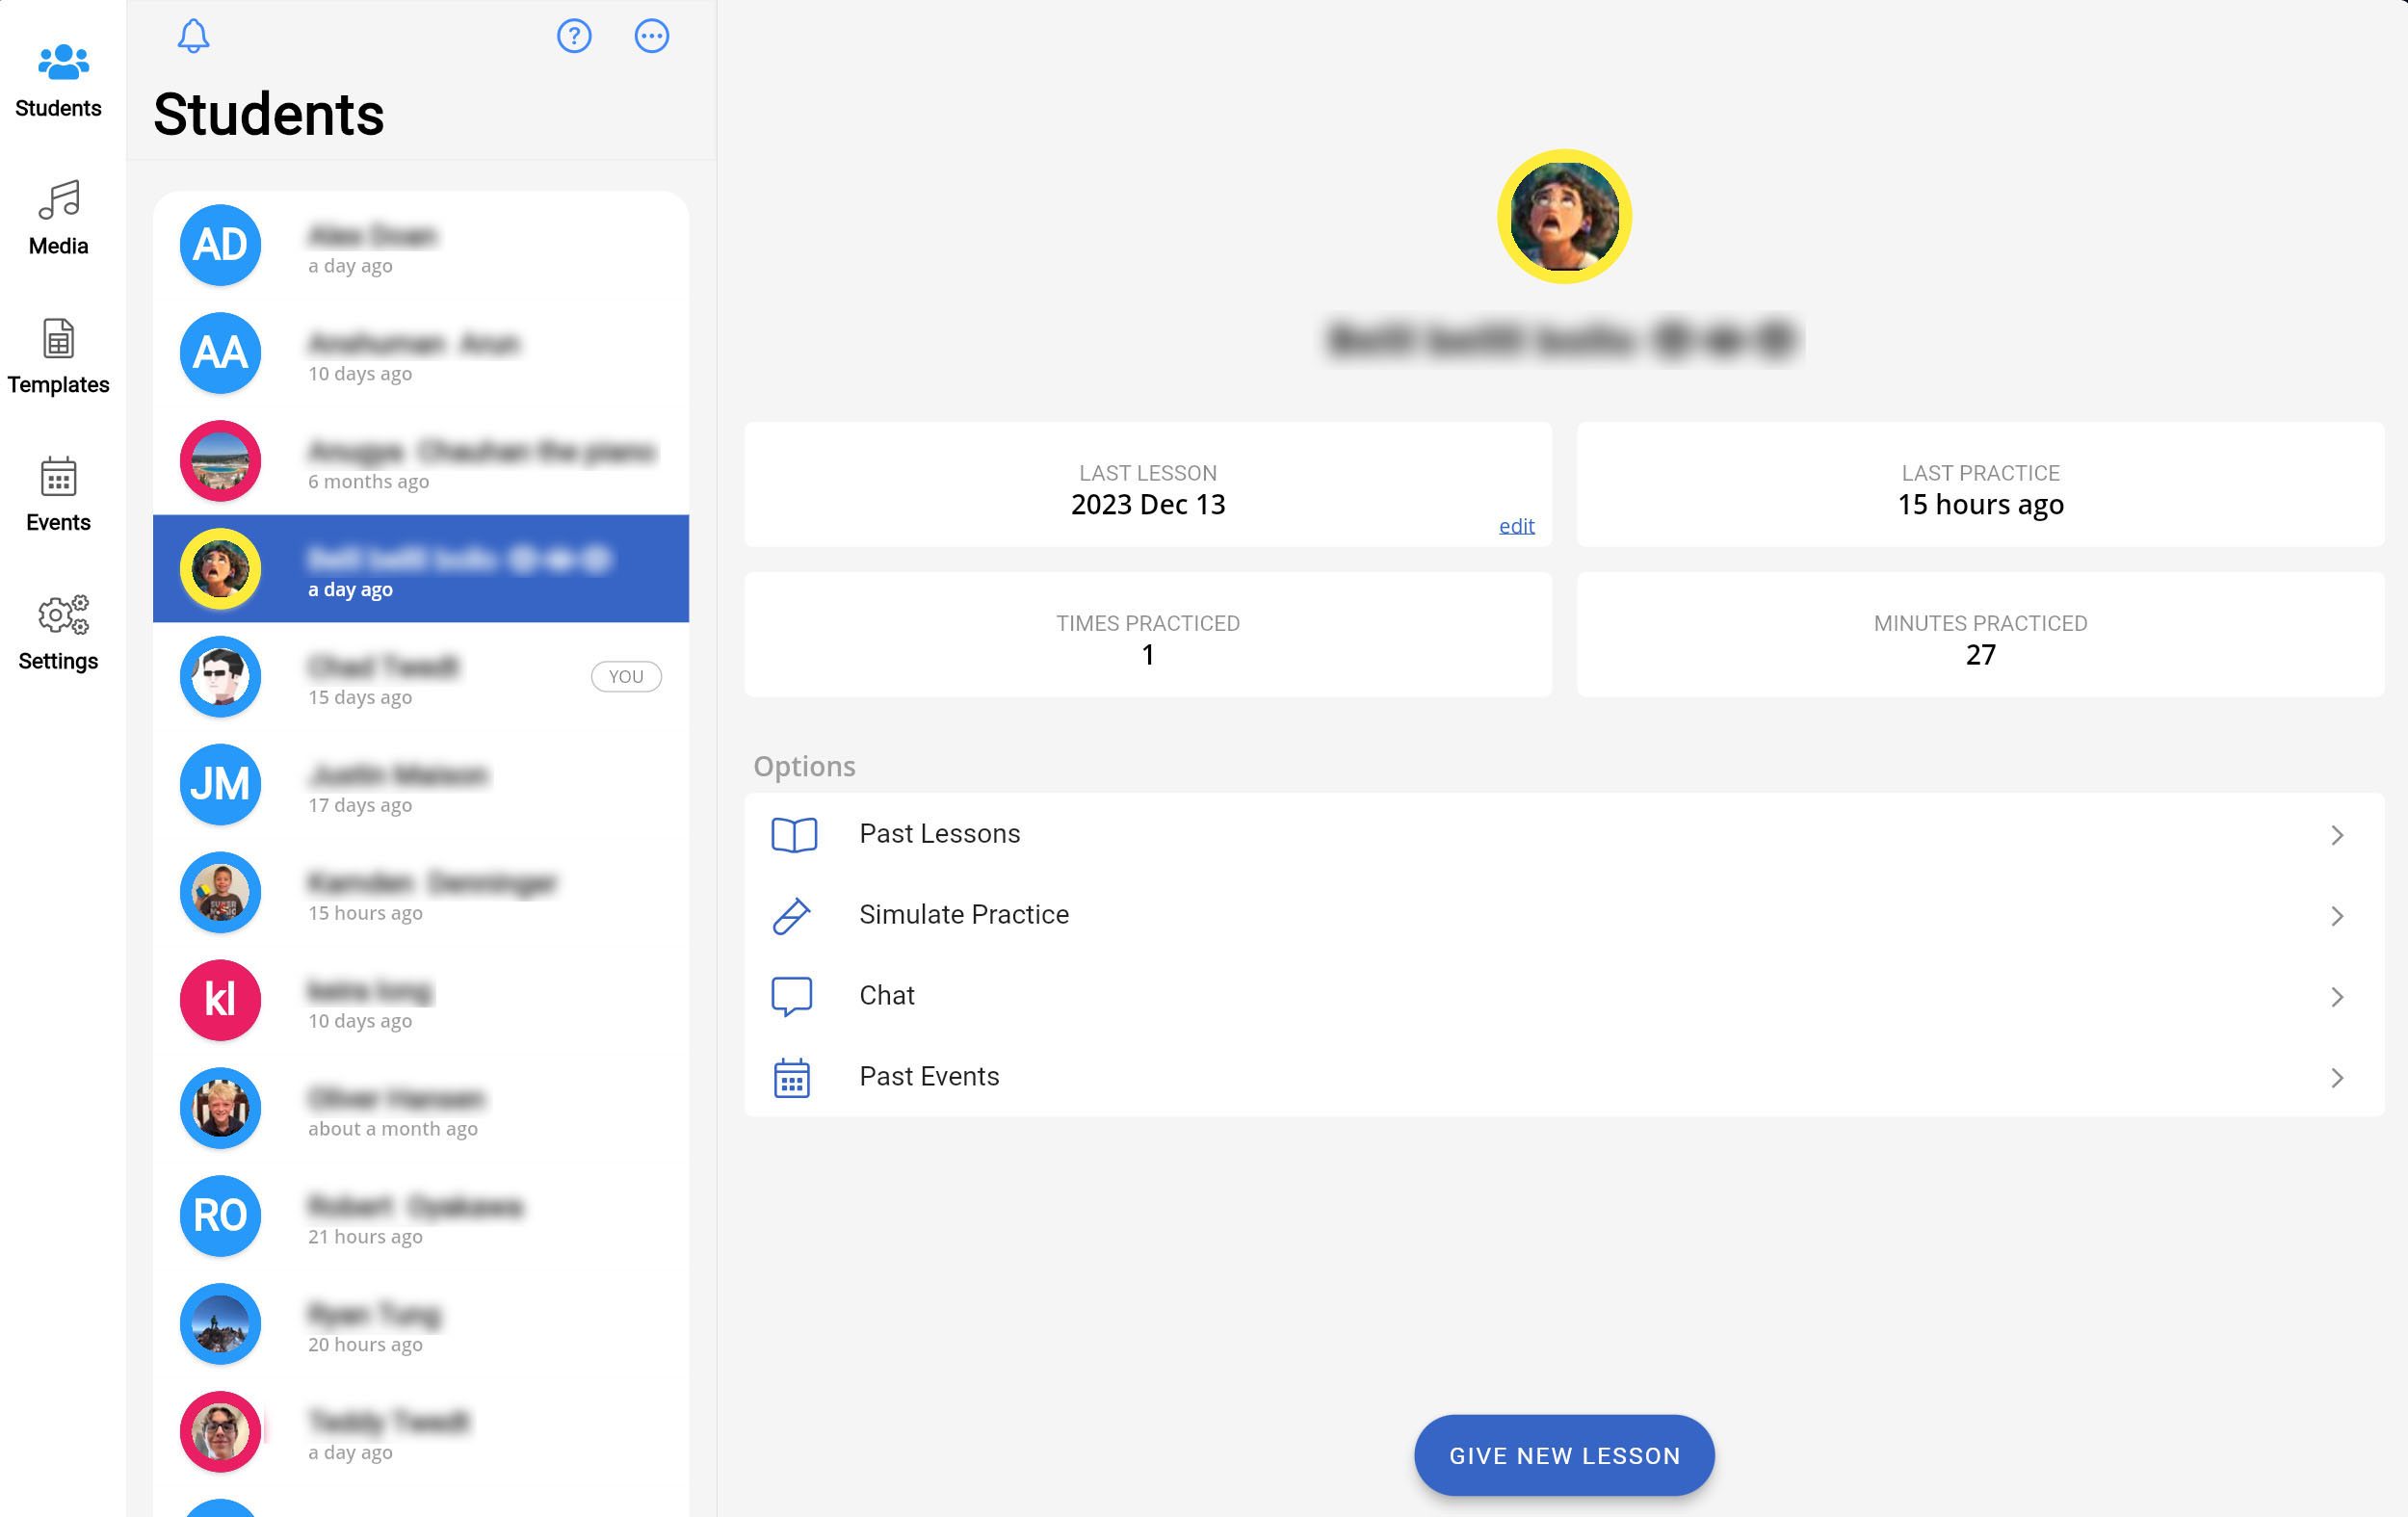Switch to the Students section
2408x1517 pixels.
[x=58, y=80]
